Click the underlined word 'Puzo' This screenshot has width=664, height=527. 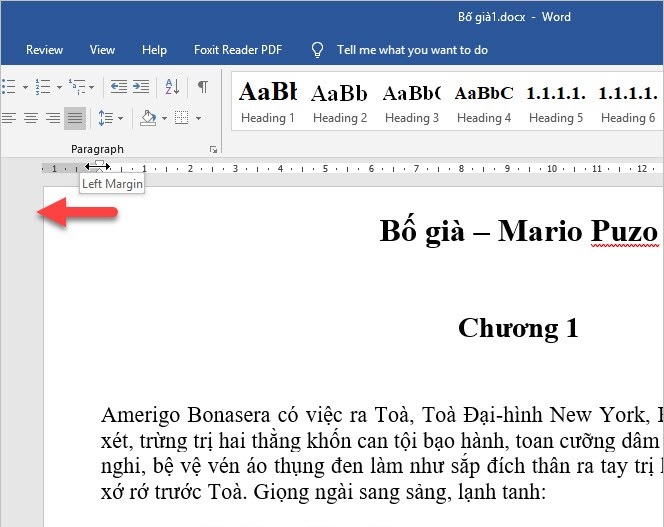point(625,231)
